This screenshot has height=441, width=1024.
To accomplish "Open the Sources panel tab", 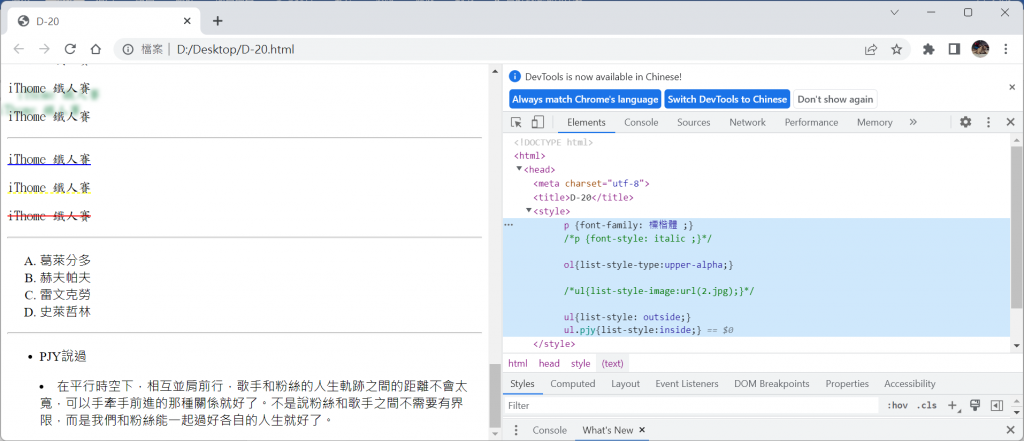I will (x=694, y=122).
